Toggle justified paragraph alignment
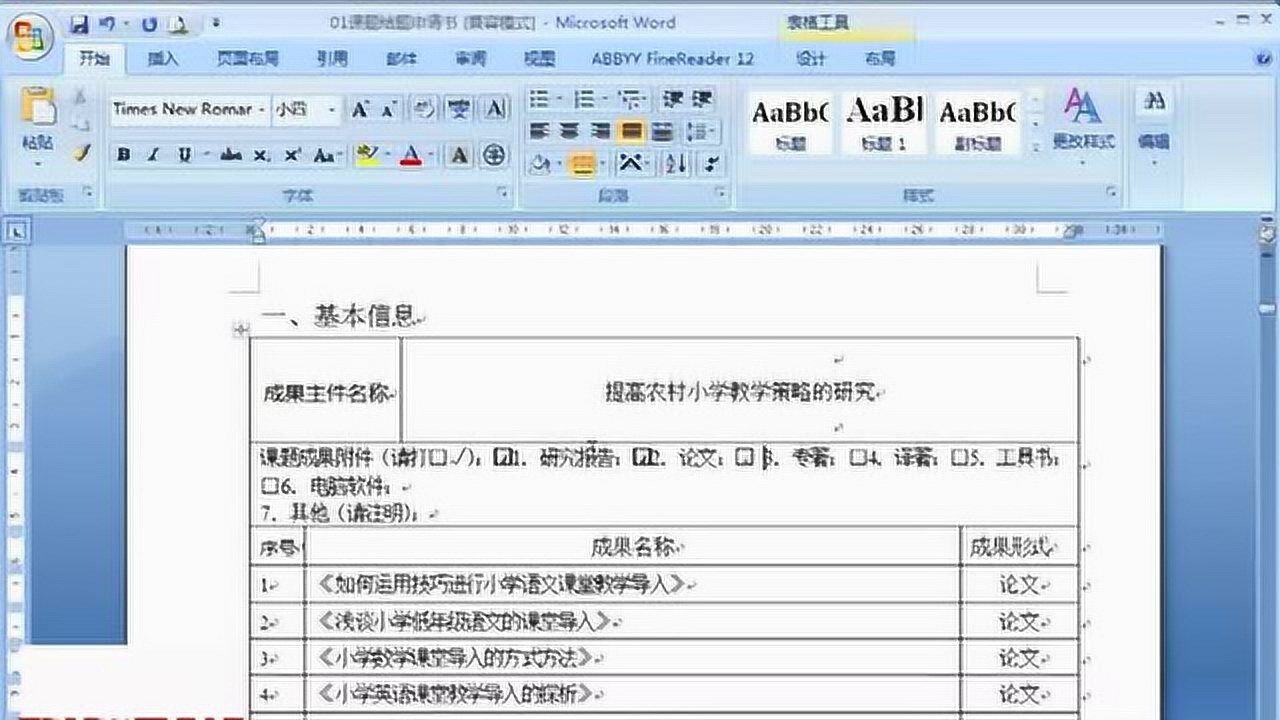 point(630,132)
